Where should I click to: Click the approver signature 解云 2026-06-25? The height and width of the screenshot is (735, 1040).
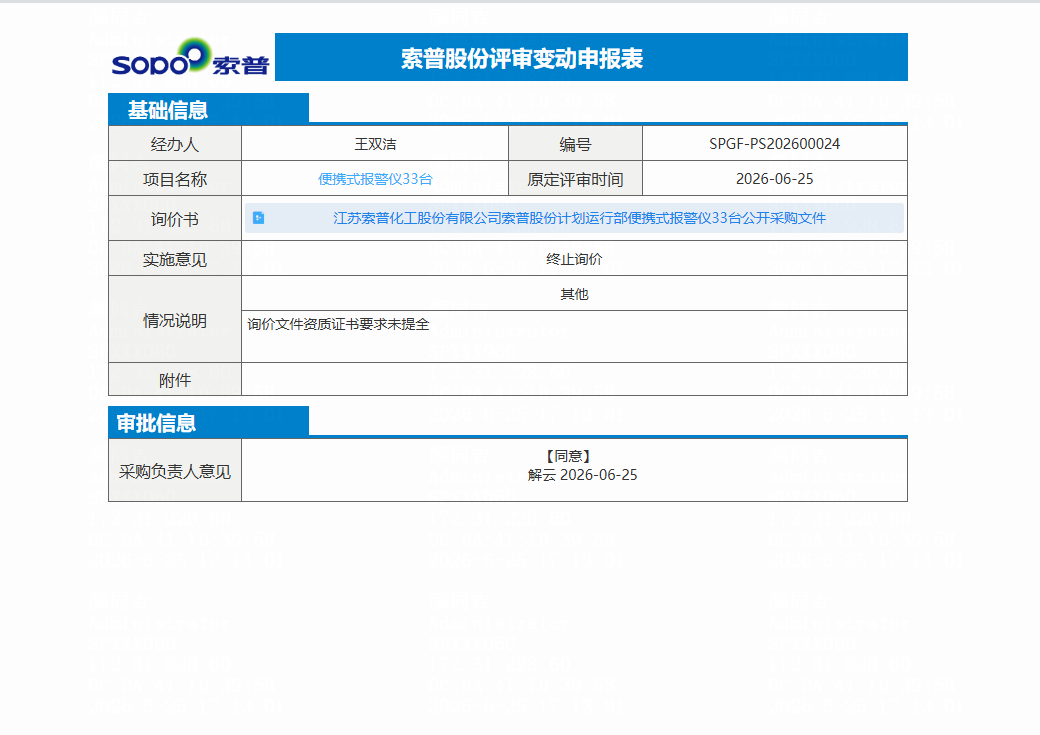pyautogui.click(x=582, y=475)
